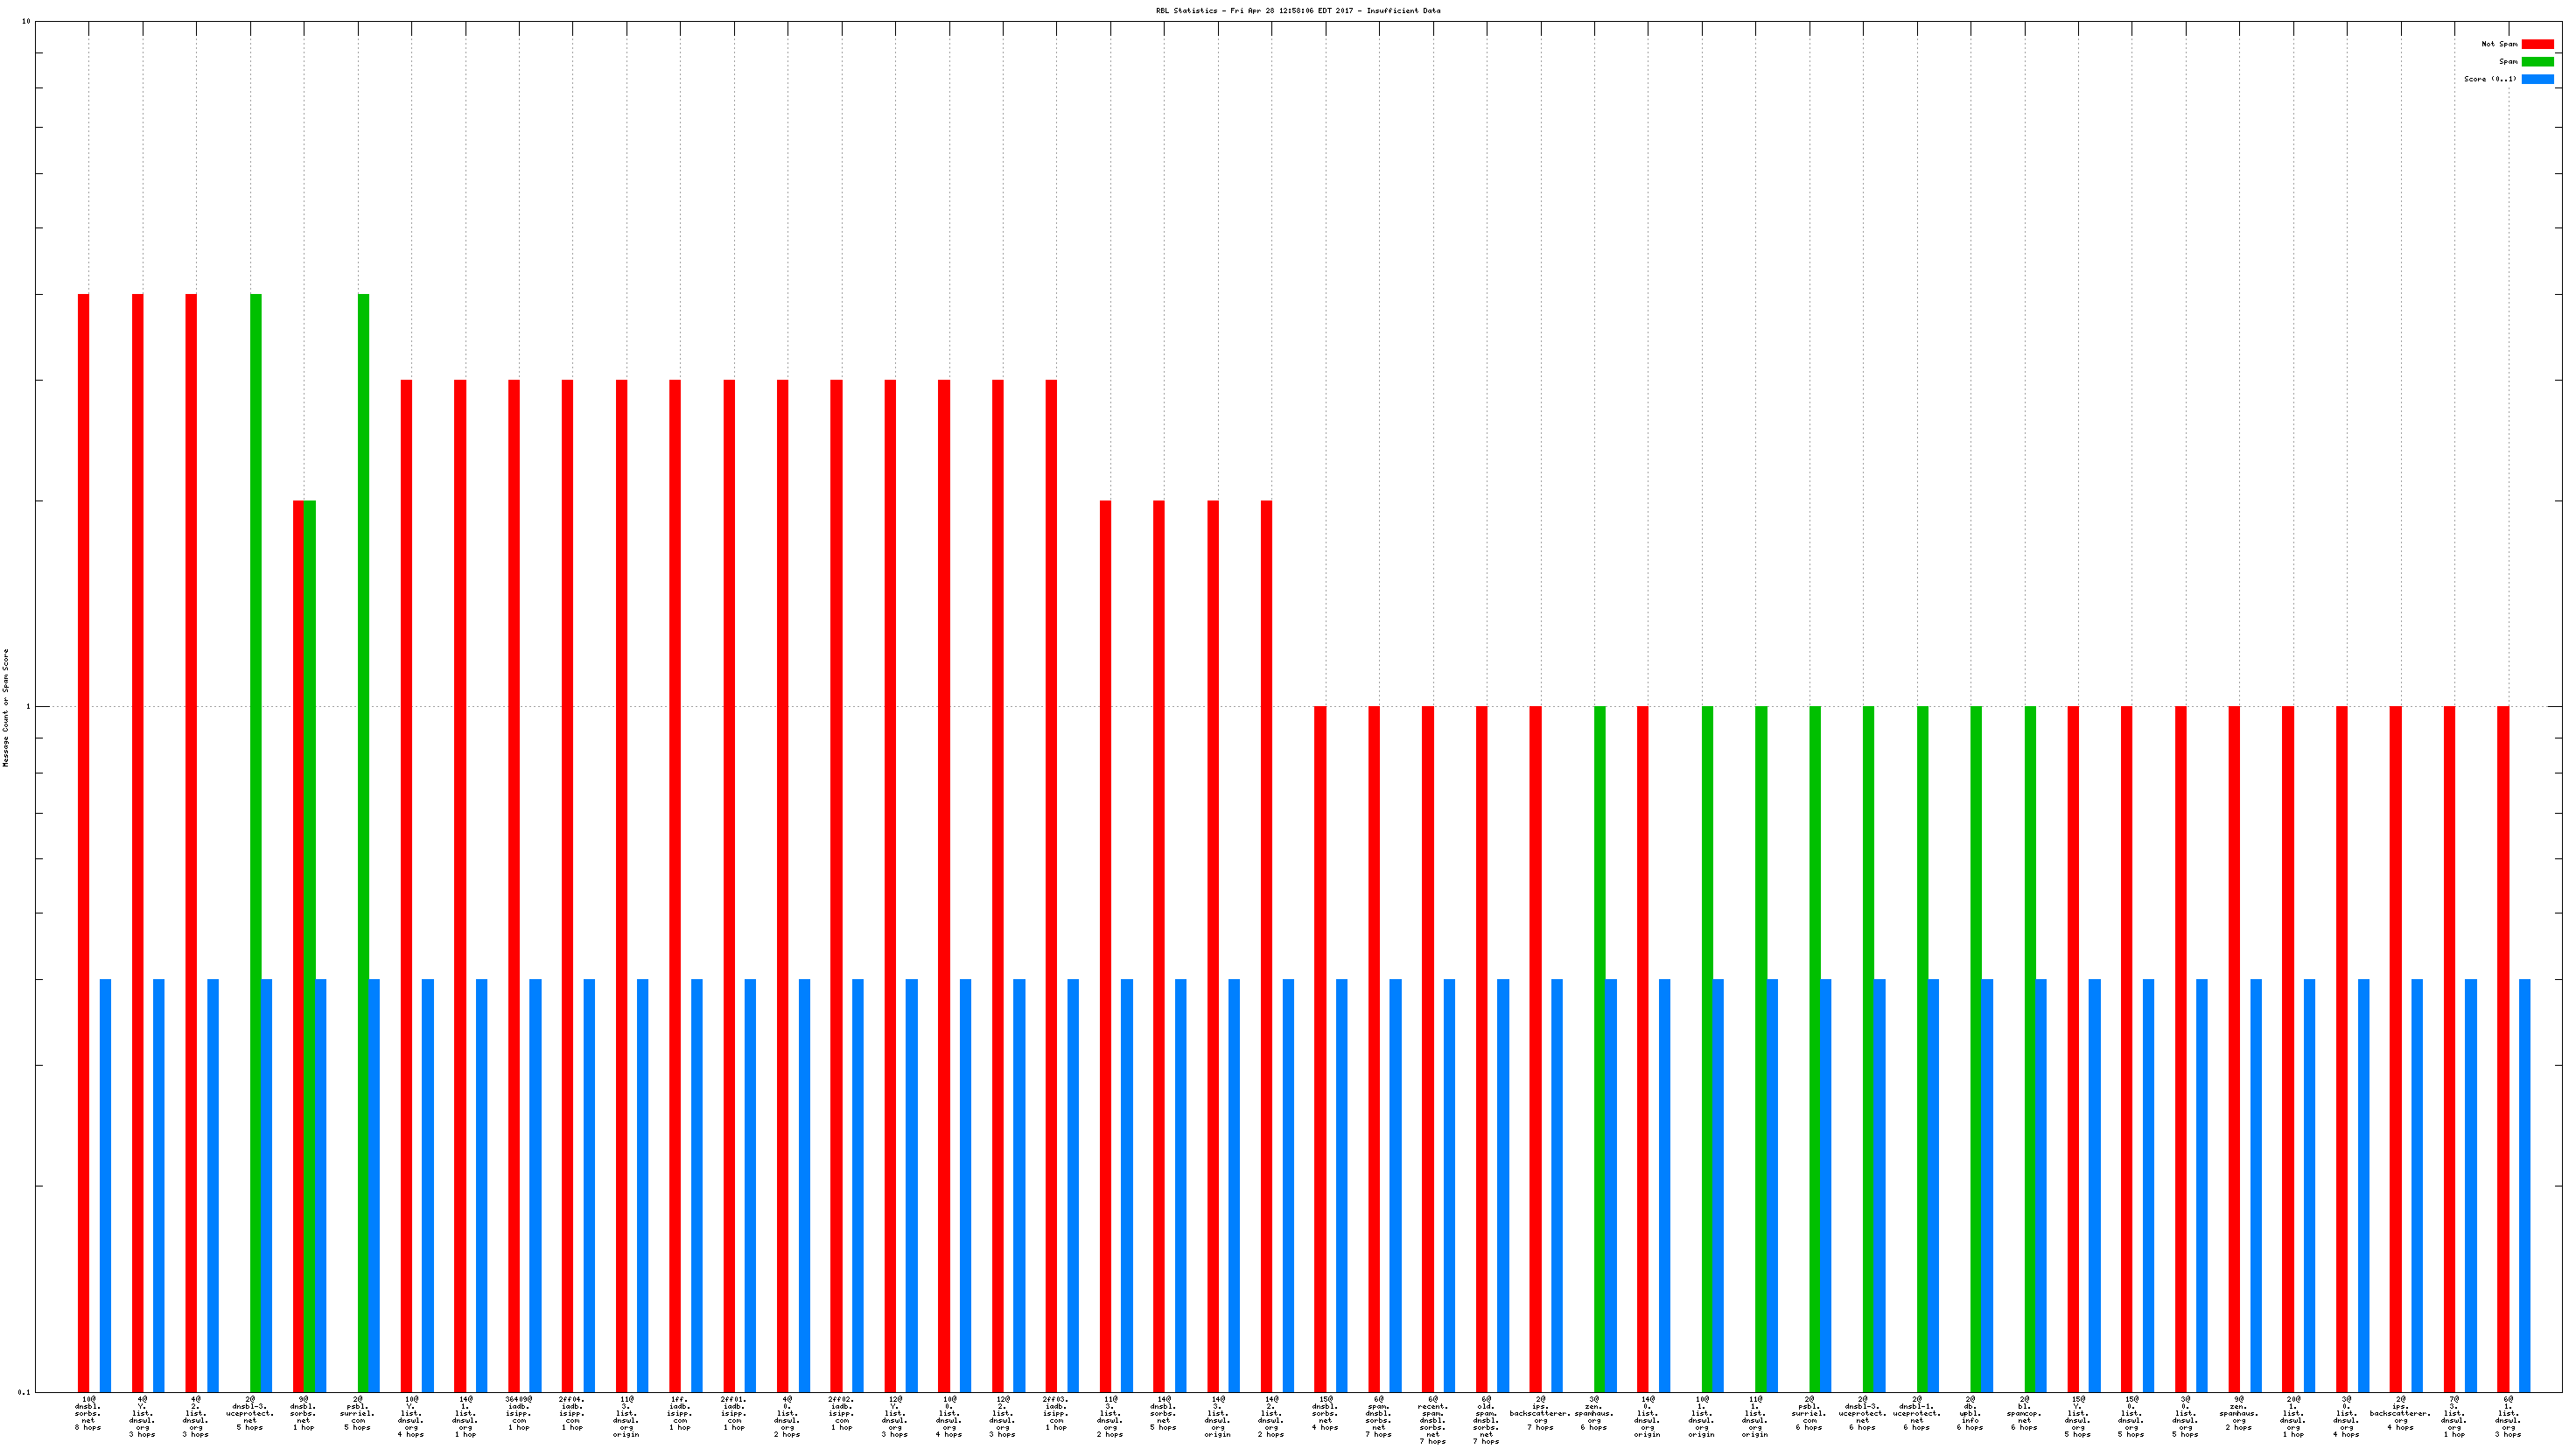
Task: Click the 'Not Spam' legend label
Action: click(x=2499, y=44)
